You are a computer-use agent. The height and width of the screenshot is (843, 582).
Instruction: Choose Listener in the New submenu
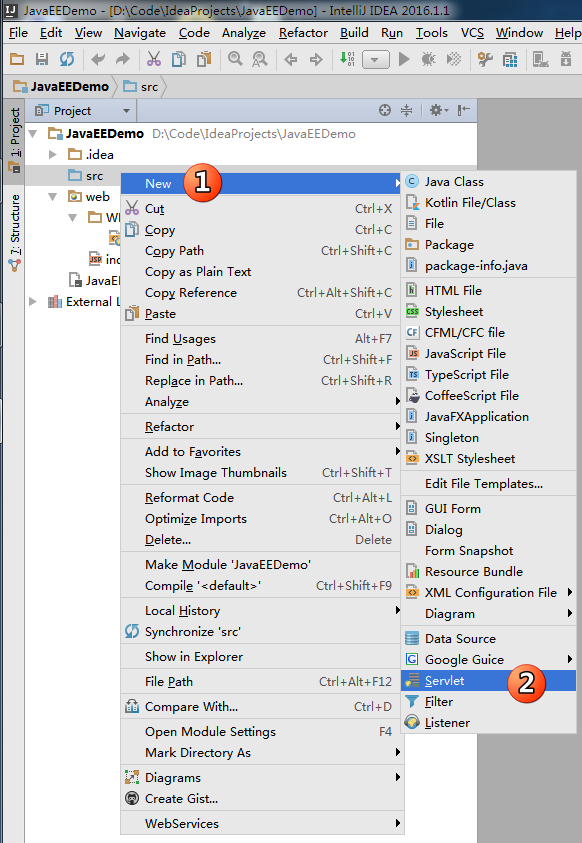(488, 723)
